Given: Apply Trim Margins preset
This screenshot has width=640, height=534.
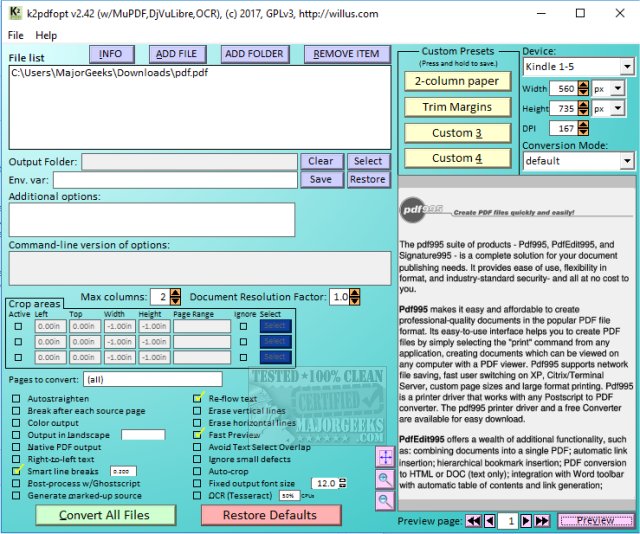Looking at the screenshot, I should coord(457,107).
